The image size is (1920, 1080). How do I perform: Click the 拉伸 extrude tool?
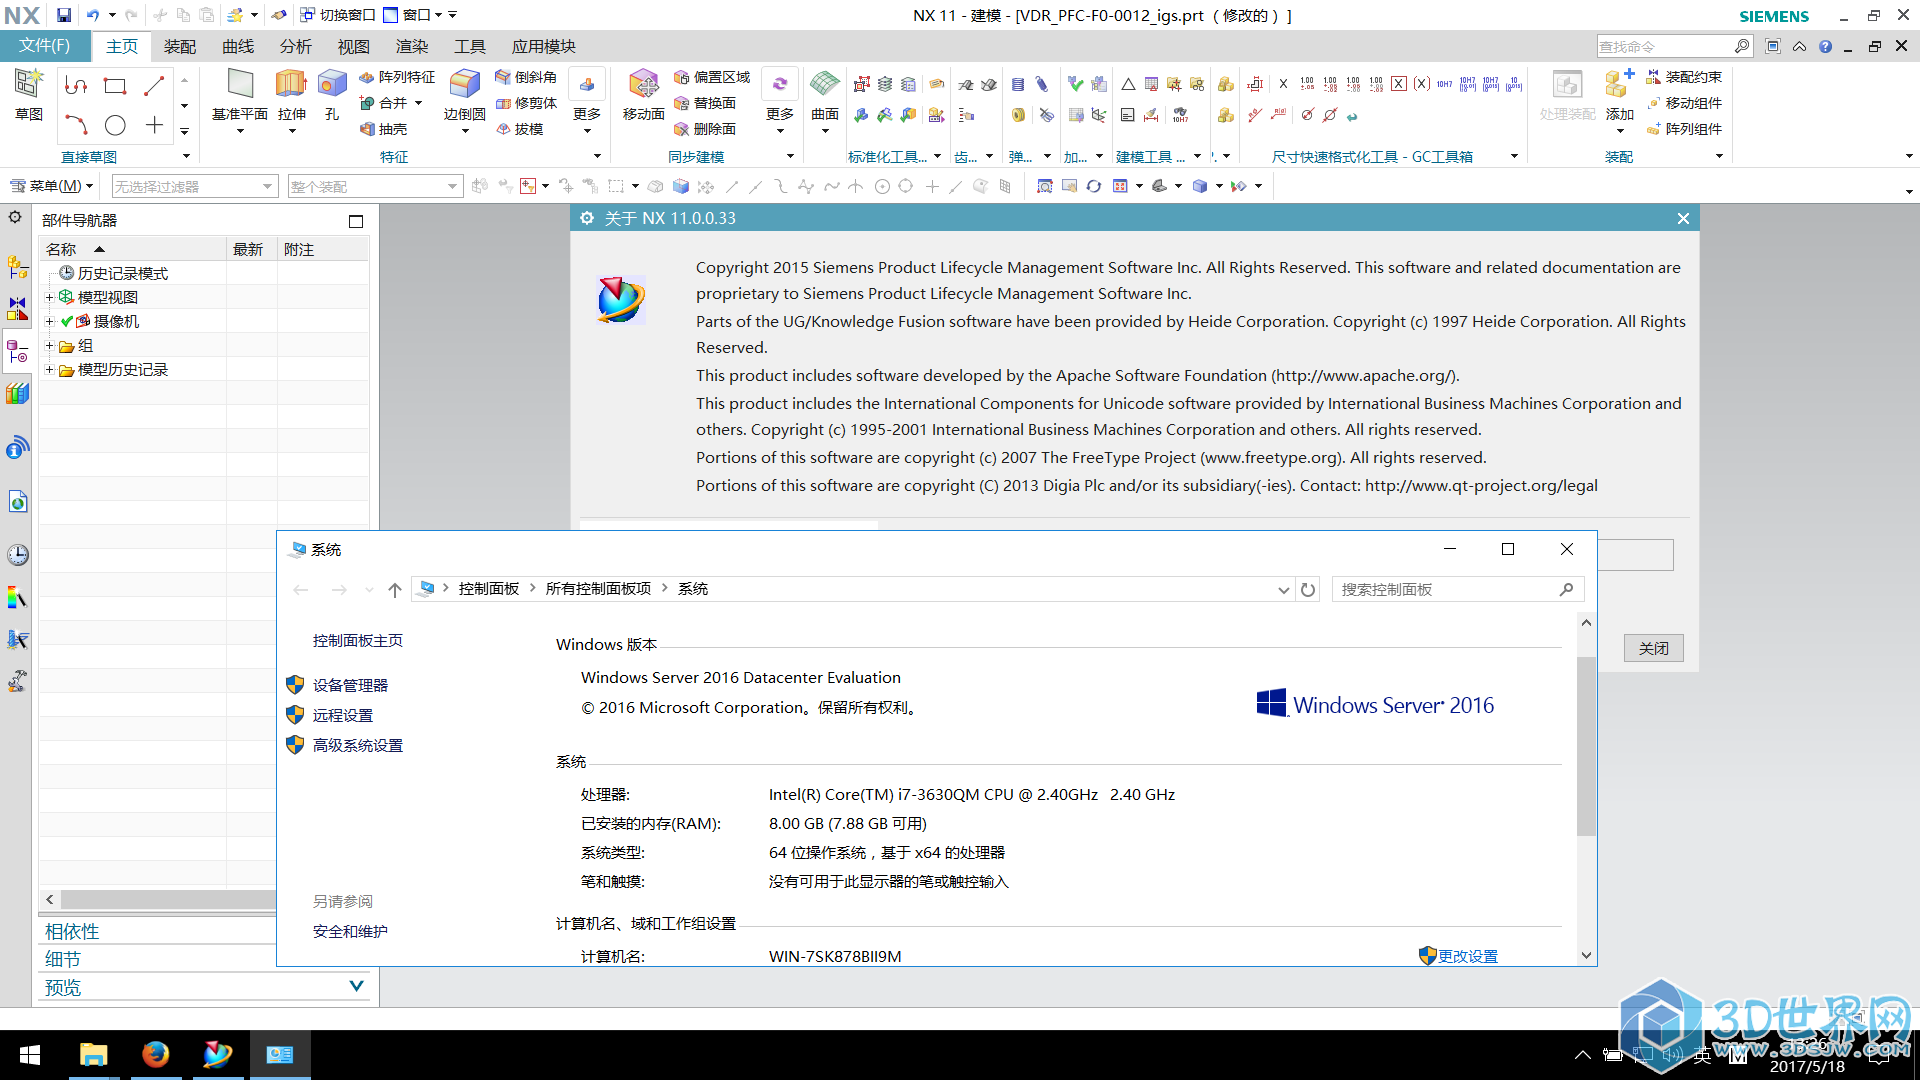tap(291, 95)
